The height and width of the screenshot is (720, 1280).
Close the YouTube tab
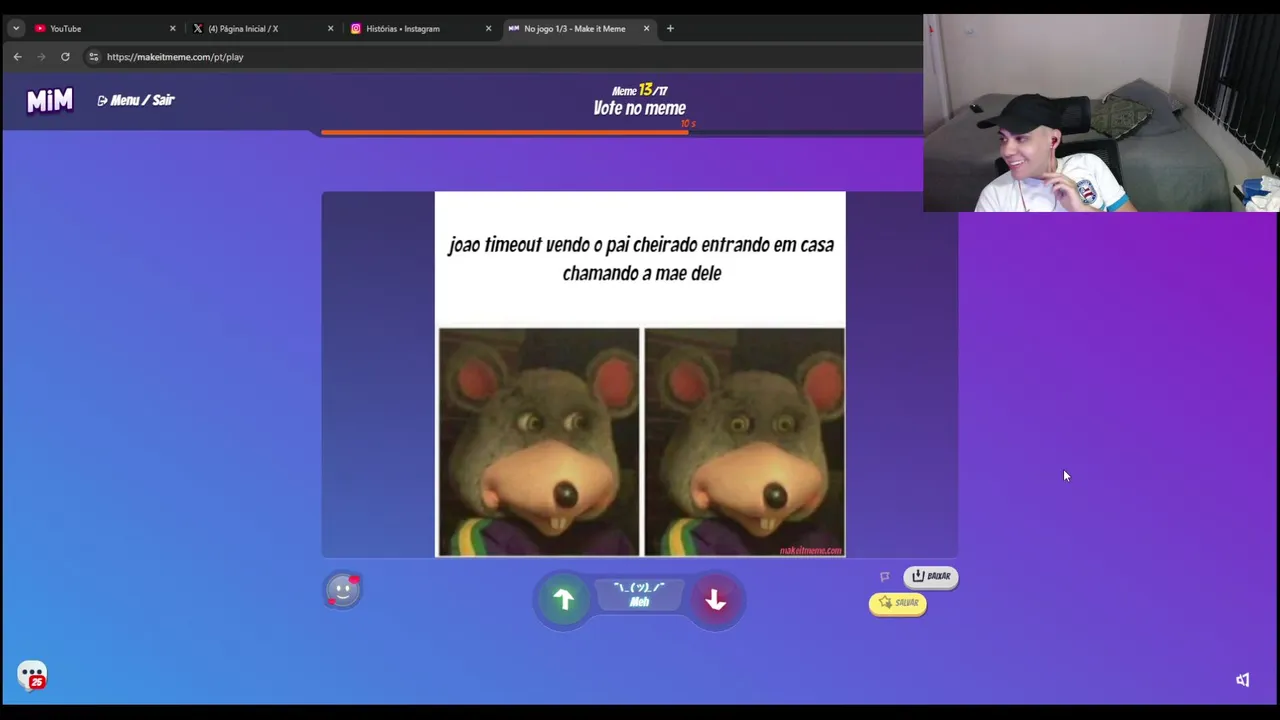[172, 28]
